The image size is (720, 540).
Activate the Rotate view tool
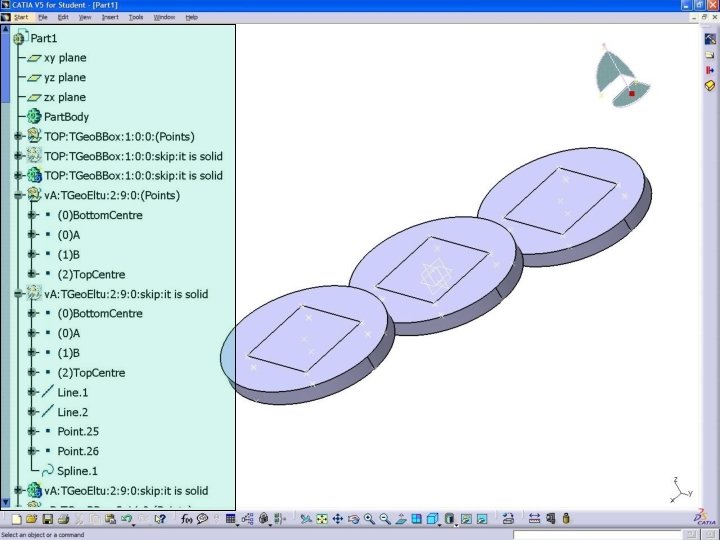[354, 519]
